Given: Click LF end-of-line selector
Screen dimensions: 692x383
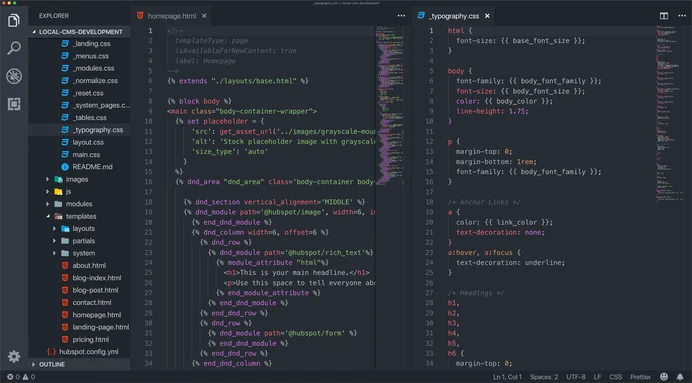Looking at the screenshot, I should 597,377.
